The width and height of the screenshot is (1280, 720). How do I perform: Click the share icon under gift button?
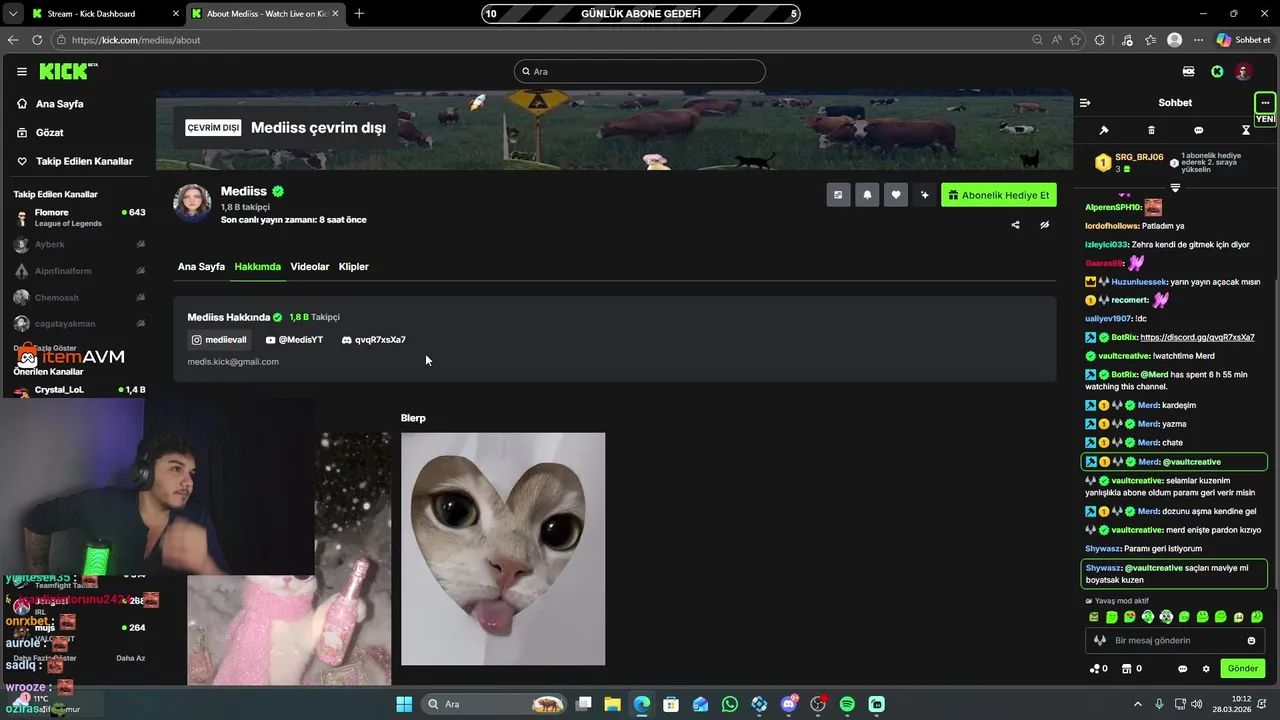(1015, 225)
